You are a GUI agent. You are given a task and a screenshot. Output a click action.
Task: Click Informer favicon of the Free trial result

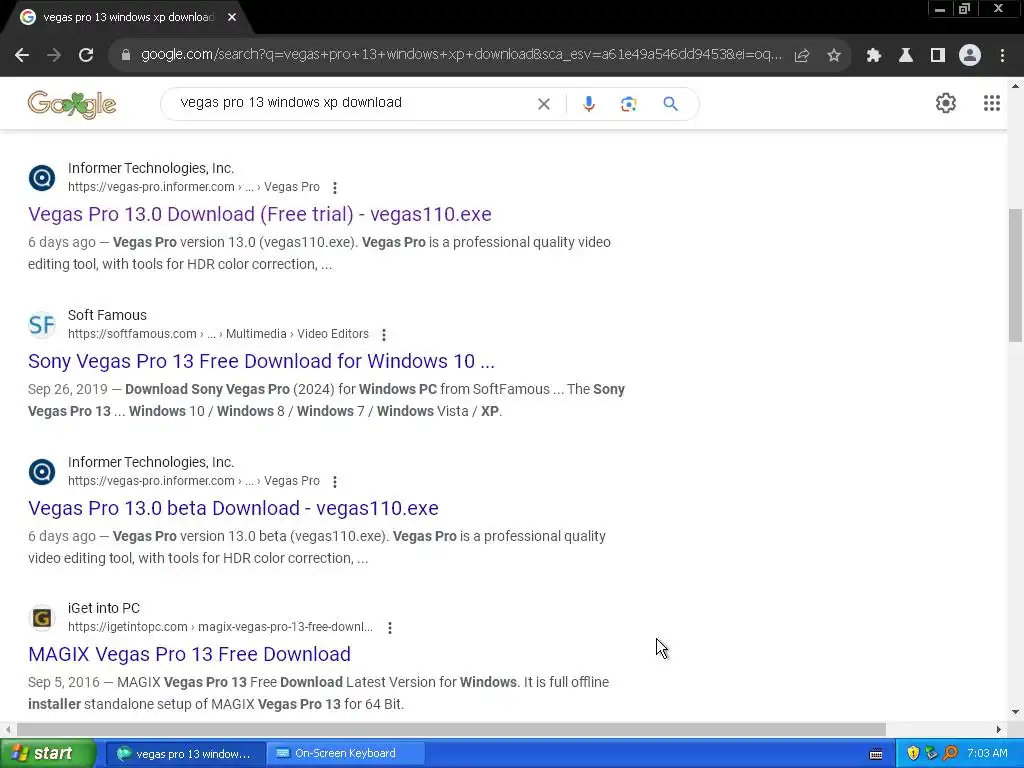coord(42,178)
